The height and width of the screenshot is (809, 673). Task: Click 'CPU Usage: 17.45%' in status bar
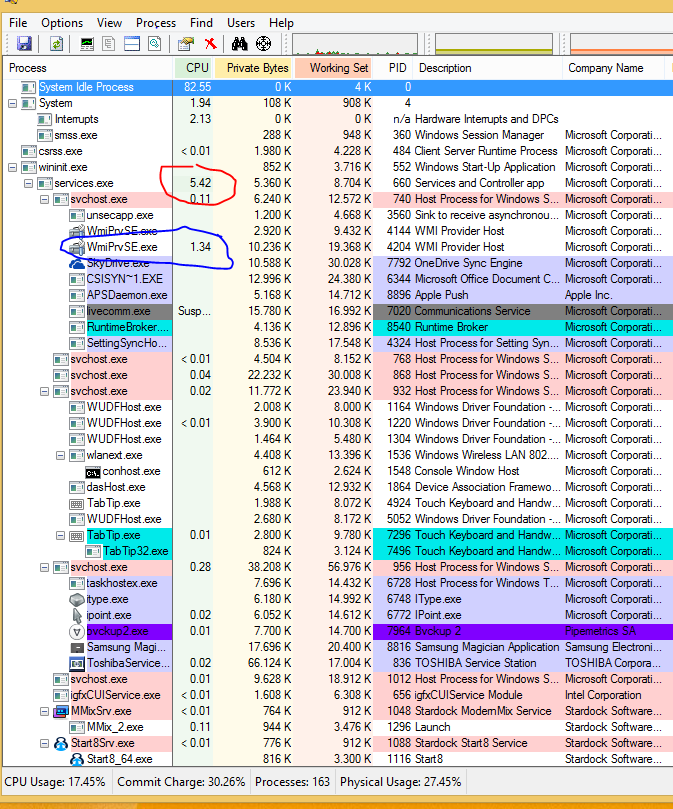point(55,782)
